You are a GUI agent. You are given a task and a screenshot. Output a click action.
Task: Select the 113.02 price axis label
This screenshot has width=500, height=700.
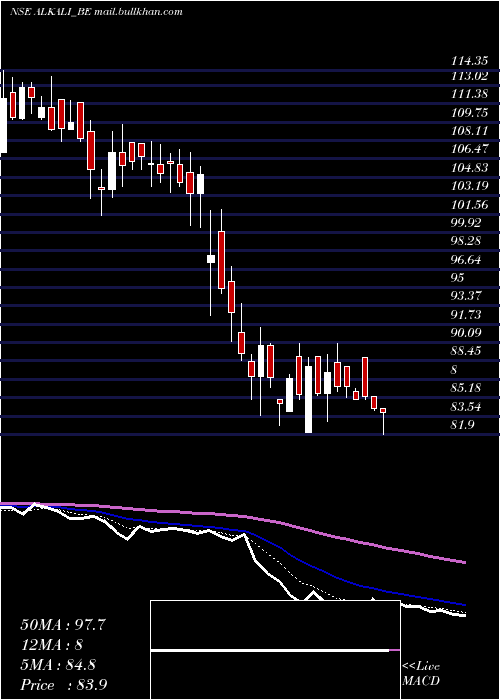(x=469, y=76)
